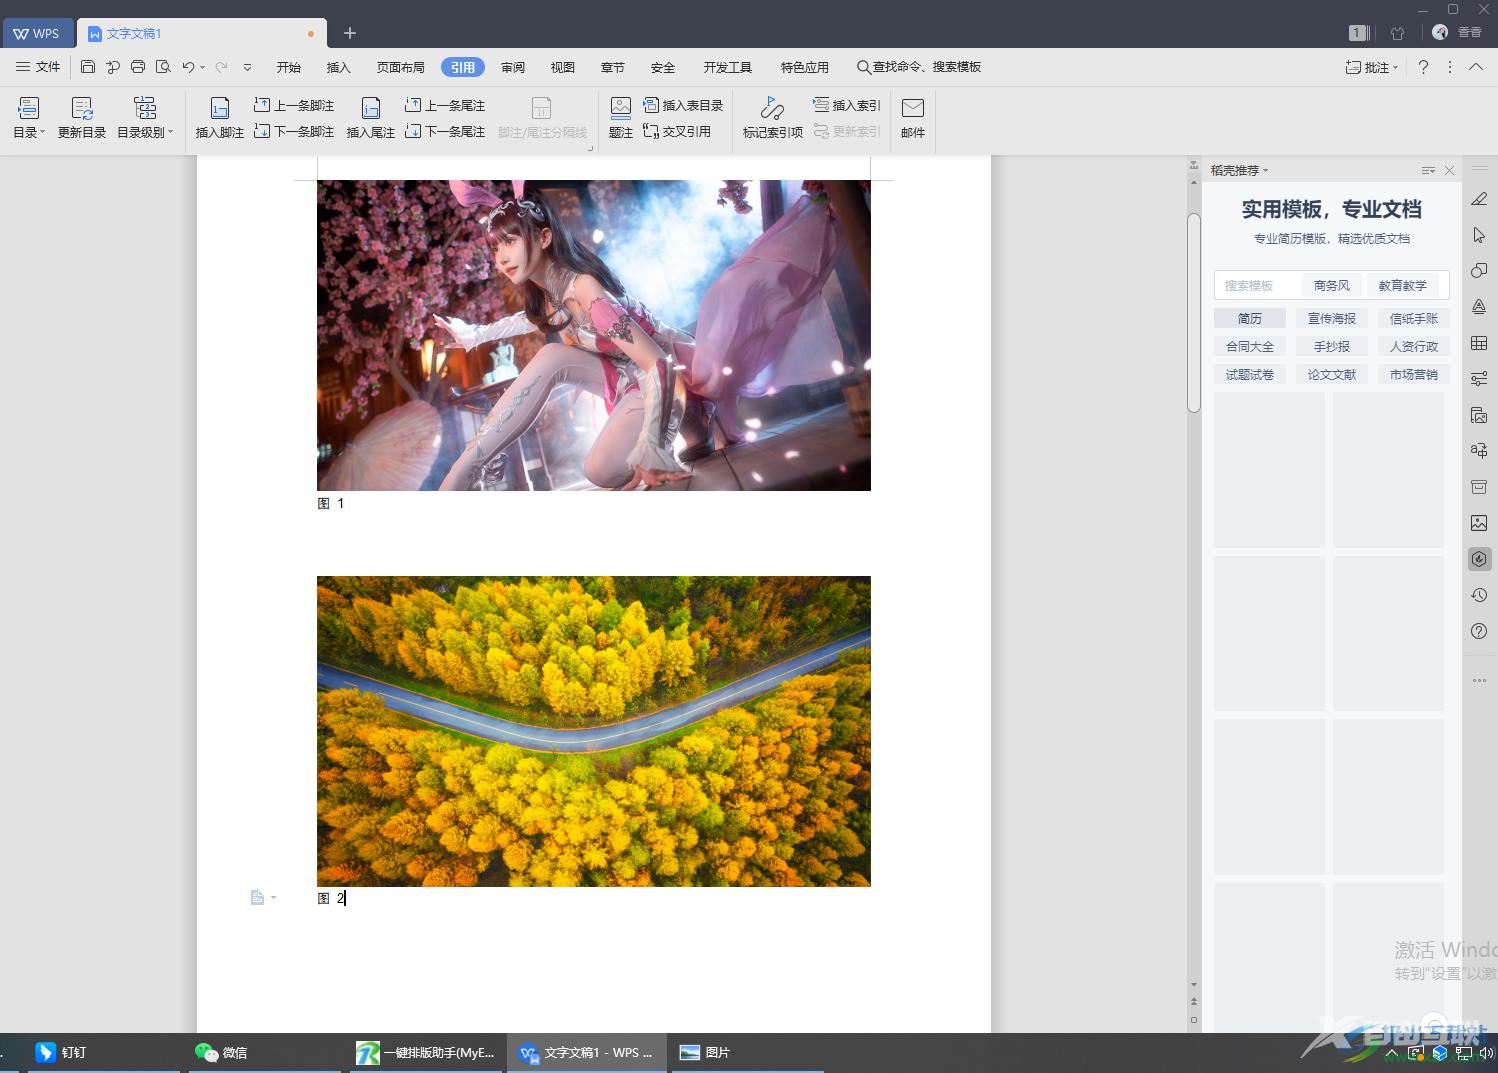Click 插入表目录 insert table of figures
This screenshot has height=1073, width=1498.
click(x=683, y=105)
